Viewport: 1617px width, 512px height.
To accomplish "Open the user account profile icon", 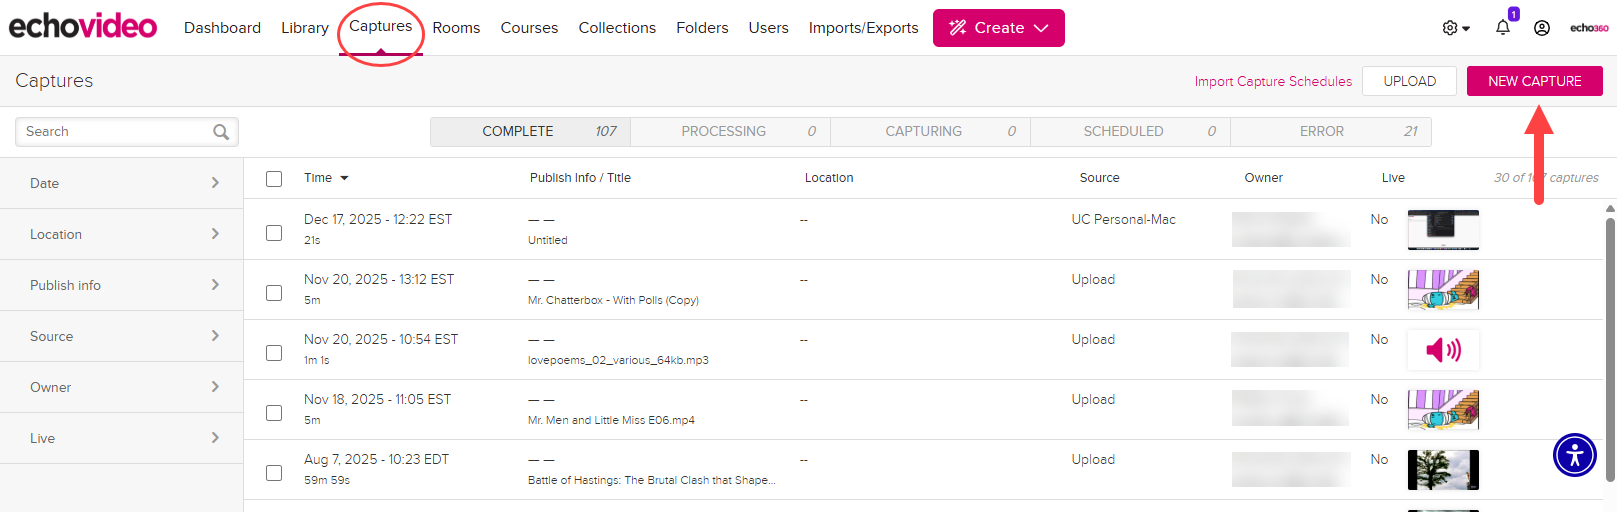I will pyautogui.click(x=1542, y=28).
